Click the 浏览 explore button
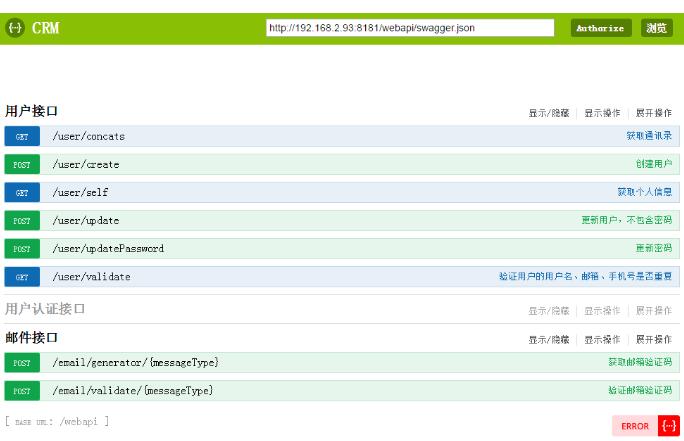The height and width of the screenshot is (441, 684). [x=657, y=28]
